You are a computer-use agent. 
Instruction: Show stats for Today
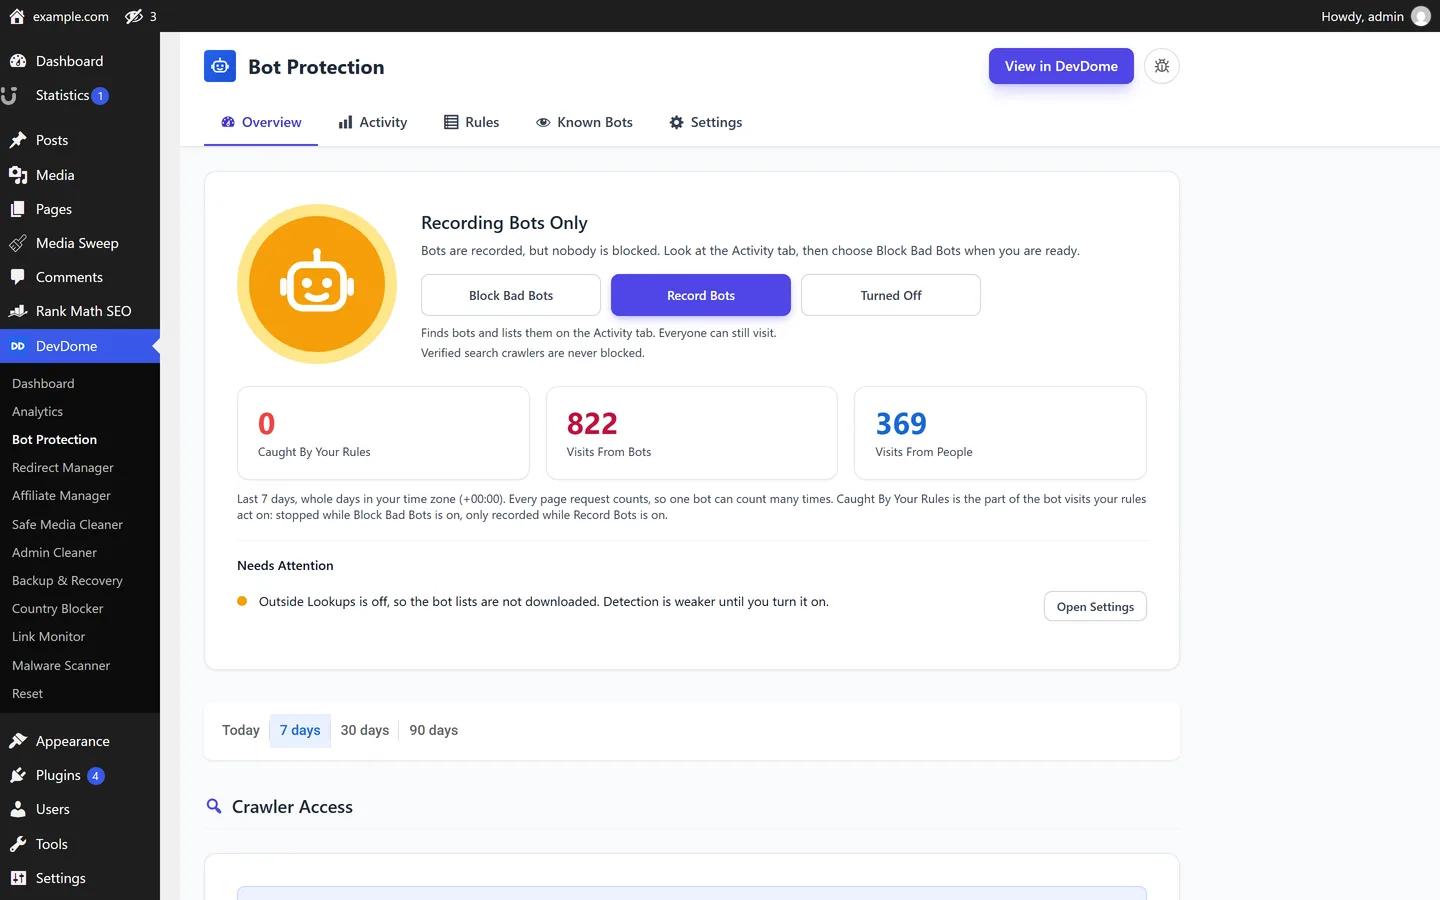pos(241,730)
